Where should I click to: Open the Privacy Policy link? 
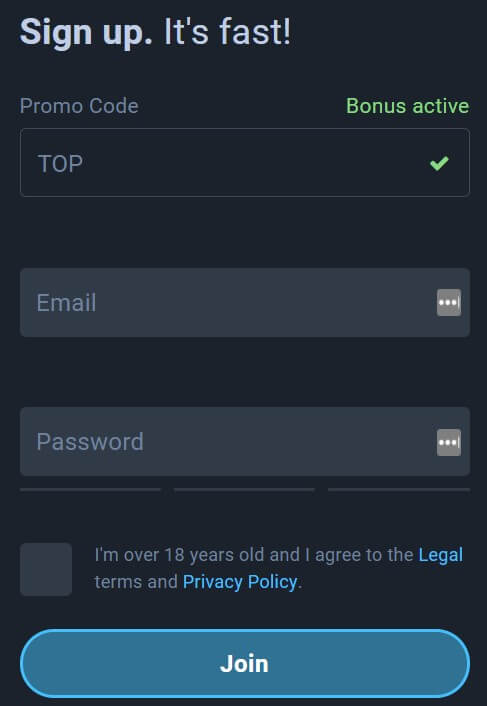(x=240, y=582)
